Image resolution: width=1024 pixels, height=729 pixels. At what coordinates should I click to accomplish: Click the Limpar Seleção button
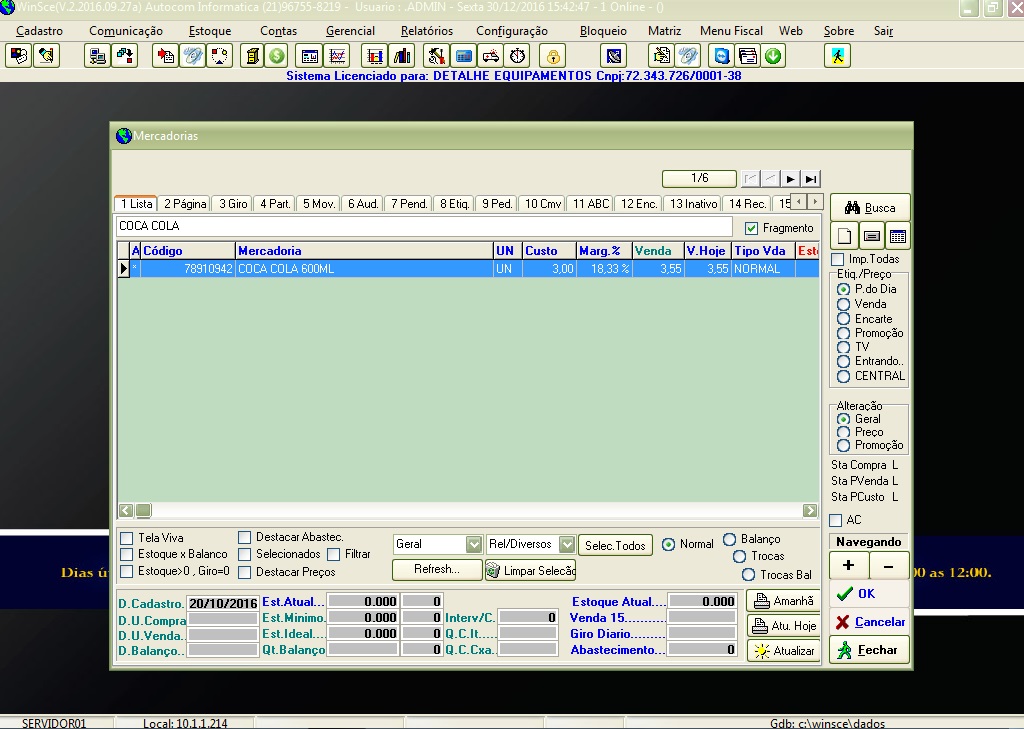pyautogui.click(x=530, y=571)
